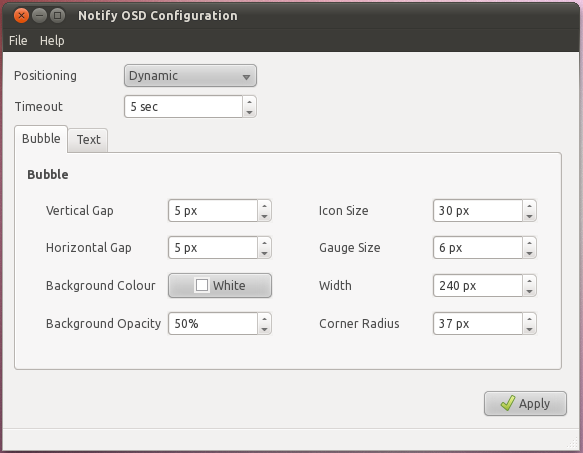Increase Icon Size with the up arrow
The width and height of the screenshot is (583, 453).
[x=529, y=205]
